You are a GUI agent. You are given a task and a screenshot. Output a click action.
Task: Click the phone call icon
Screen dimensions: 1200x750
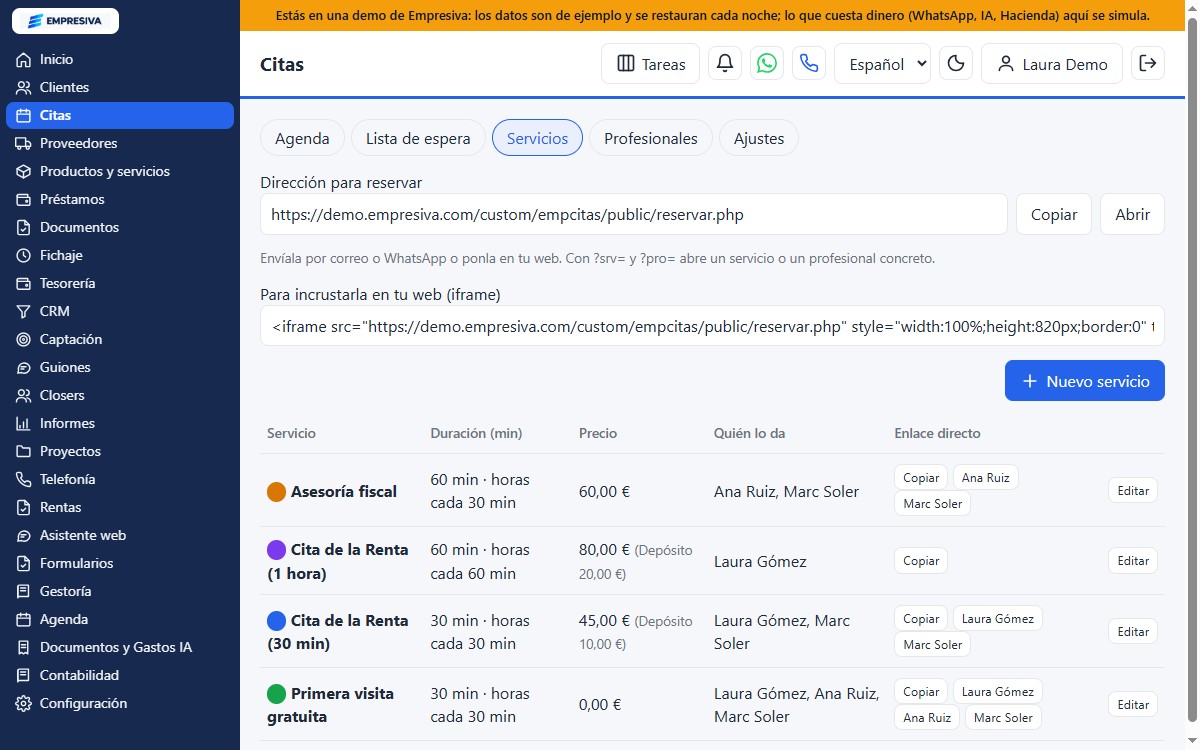coord(809,64)
